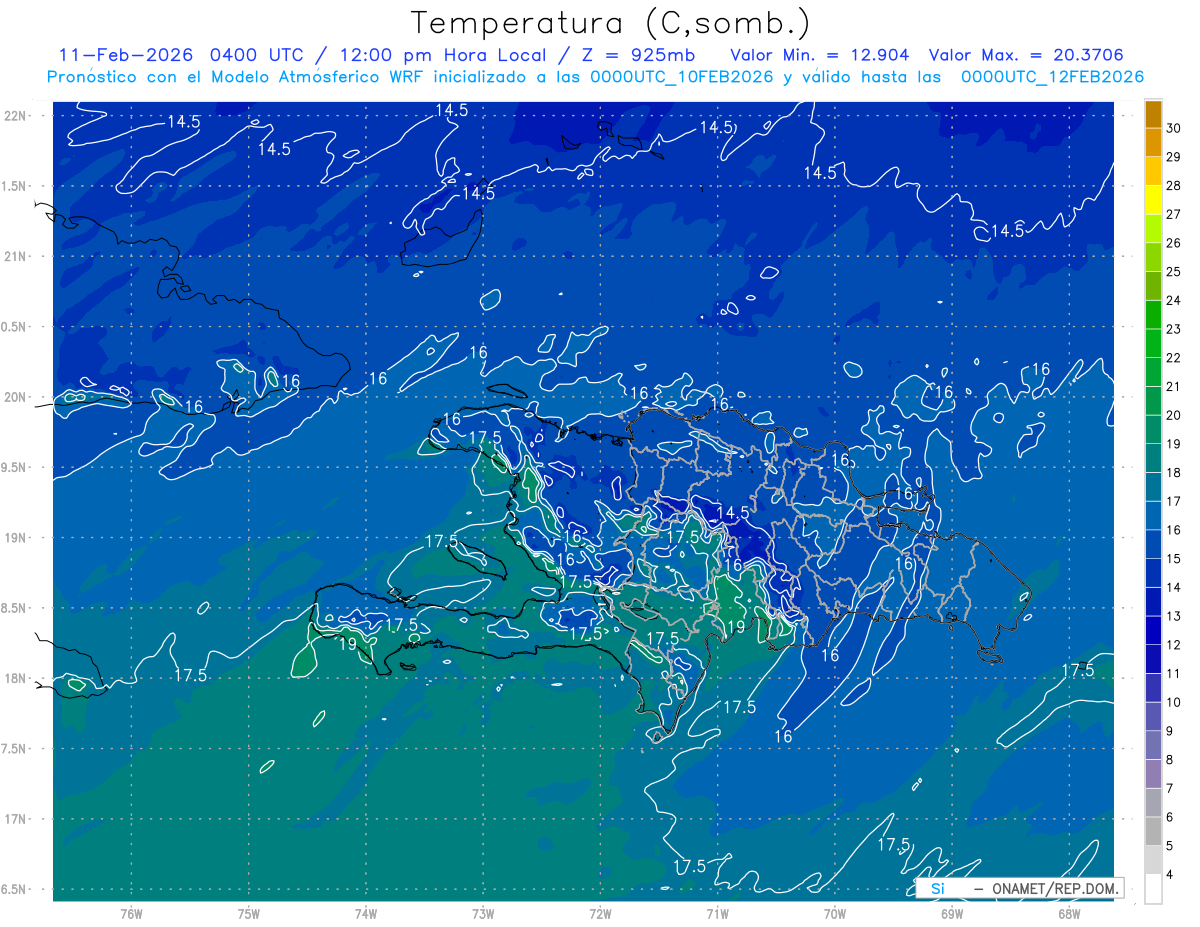This screenshot has width=1200, height=927.
Task: Click the title "Temperatura (C,somb.)"
Action: 611,23
